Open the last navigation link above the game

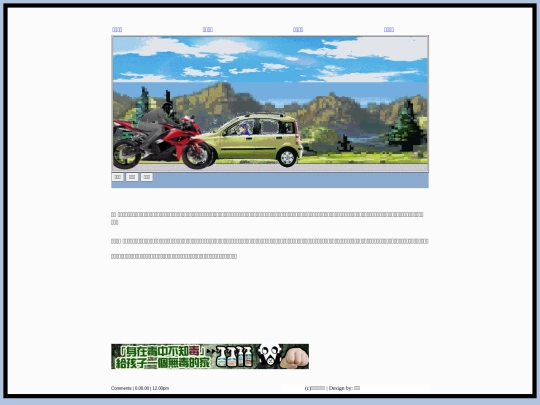click(389, 30)
